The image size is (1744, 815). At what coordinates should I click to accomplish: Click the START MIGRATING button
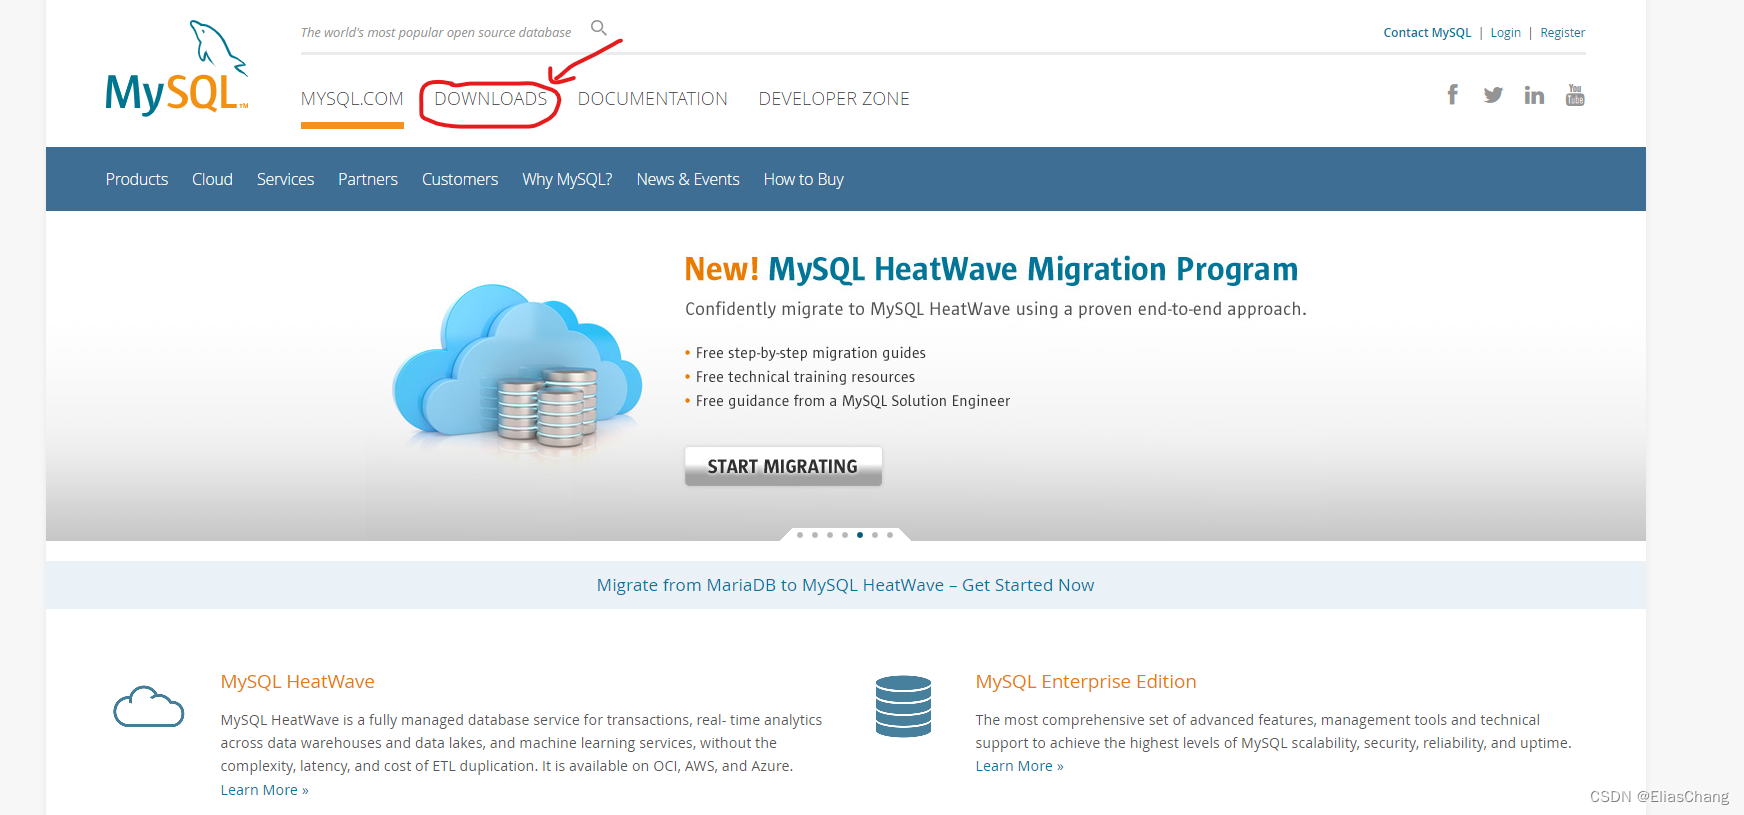[x=783, y=466]
